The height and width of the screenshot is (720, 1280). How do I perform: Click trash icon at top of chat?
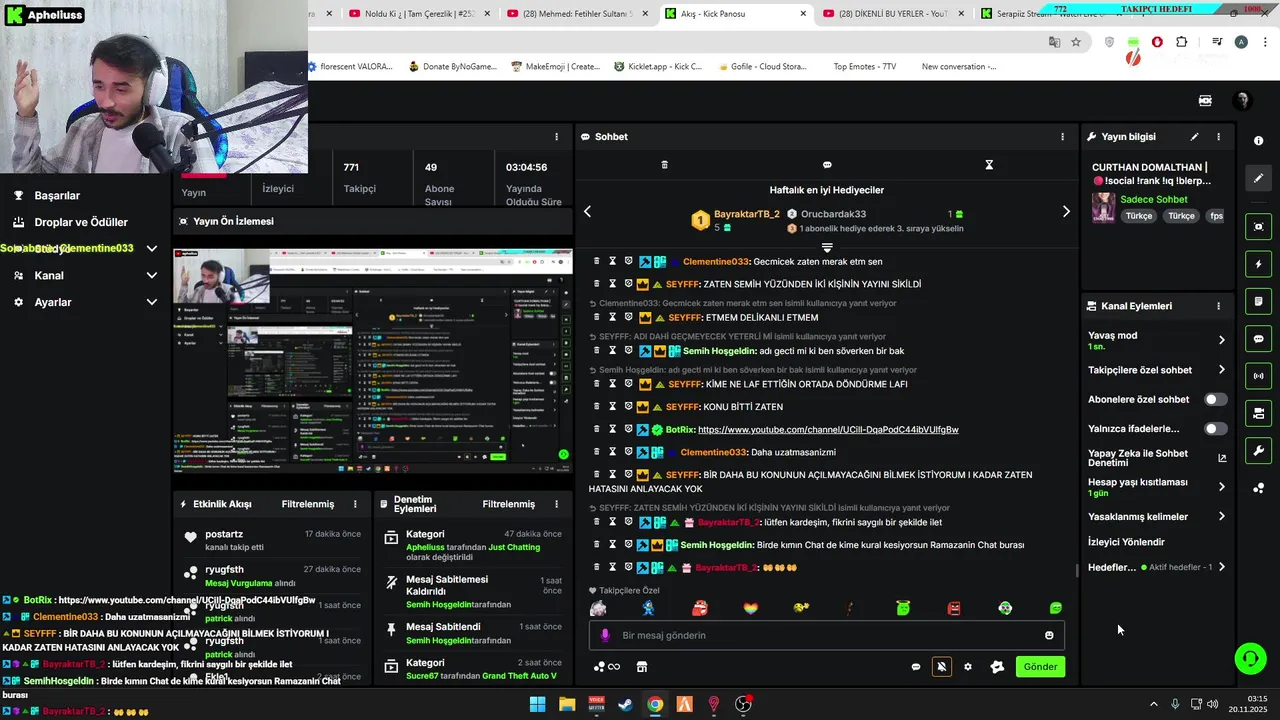coord(665,165)
